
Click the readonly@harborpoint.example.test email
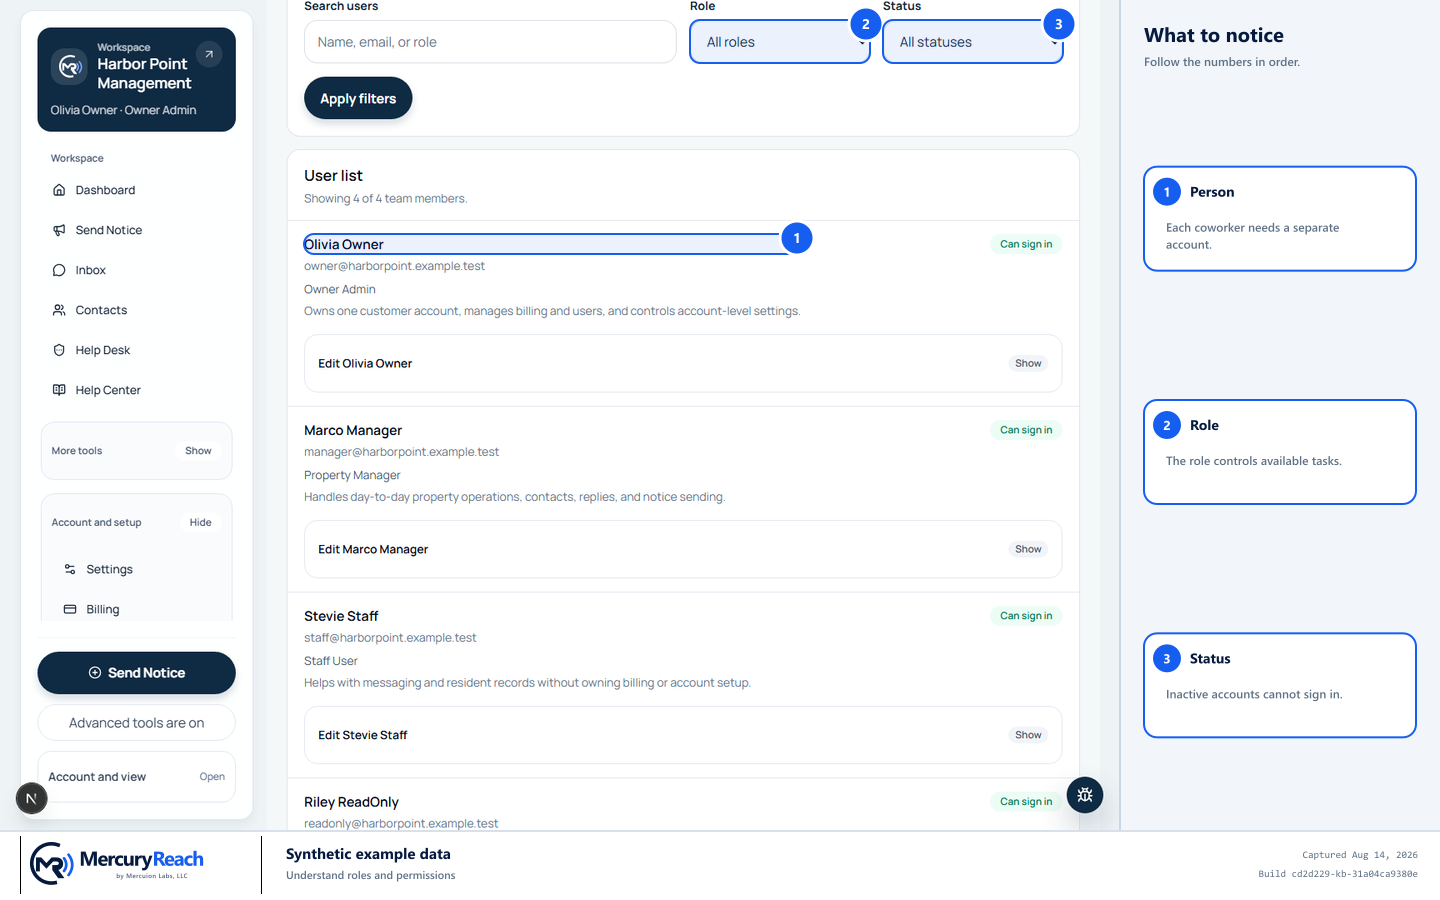pos(401,824)
